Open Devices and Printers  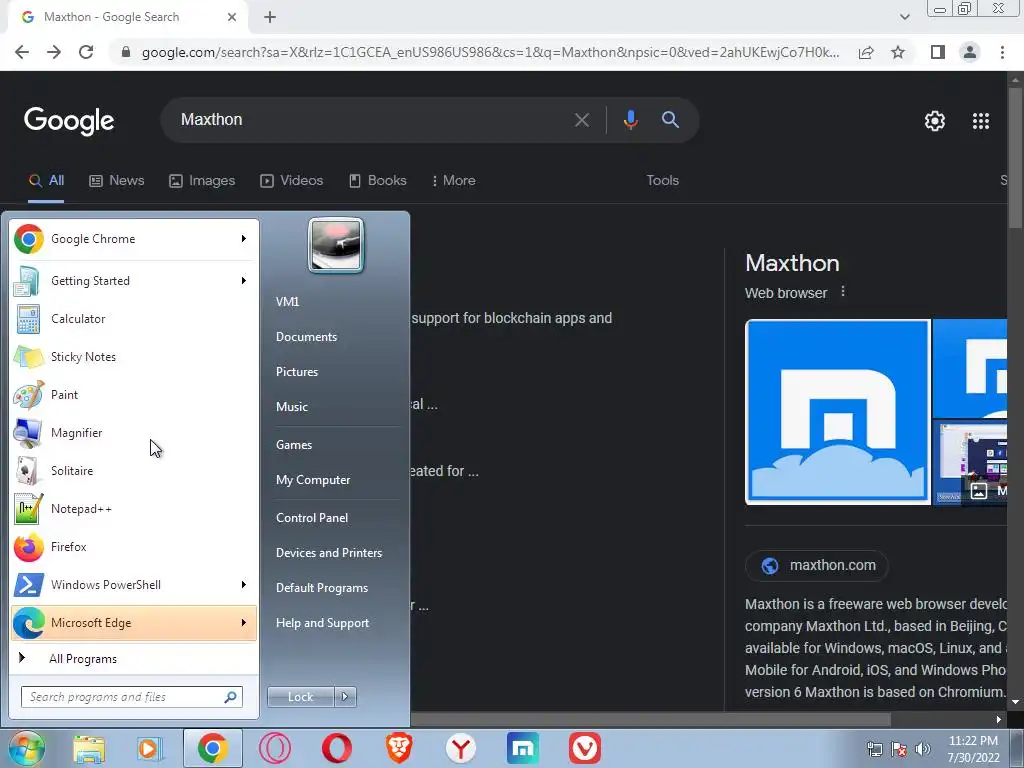[328, 552]
